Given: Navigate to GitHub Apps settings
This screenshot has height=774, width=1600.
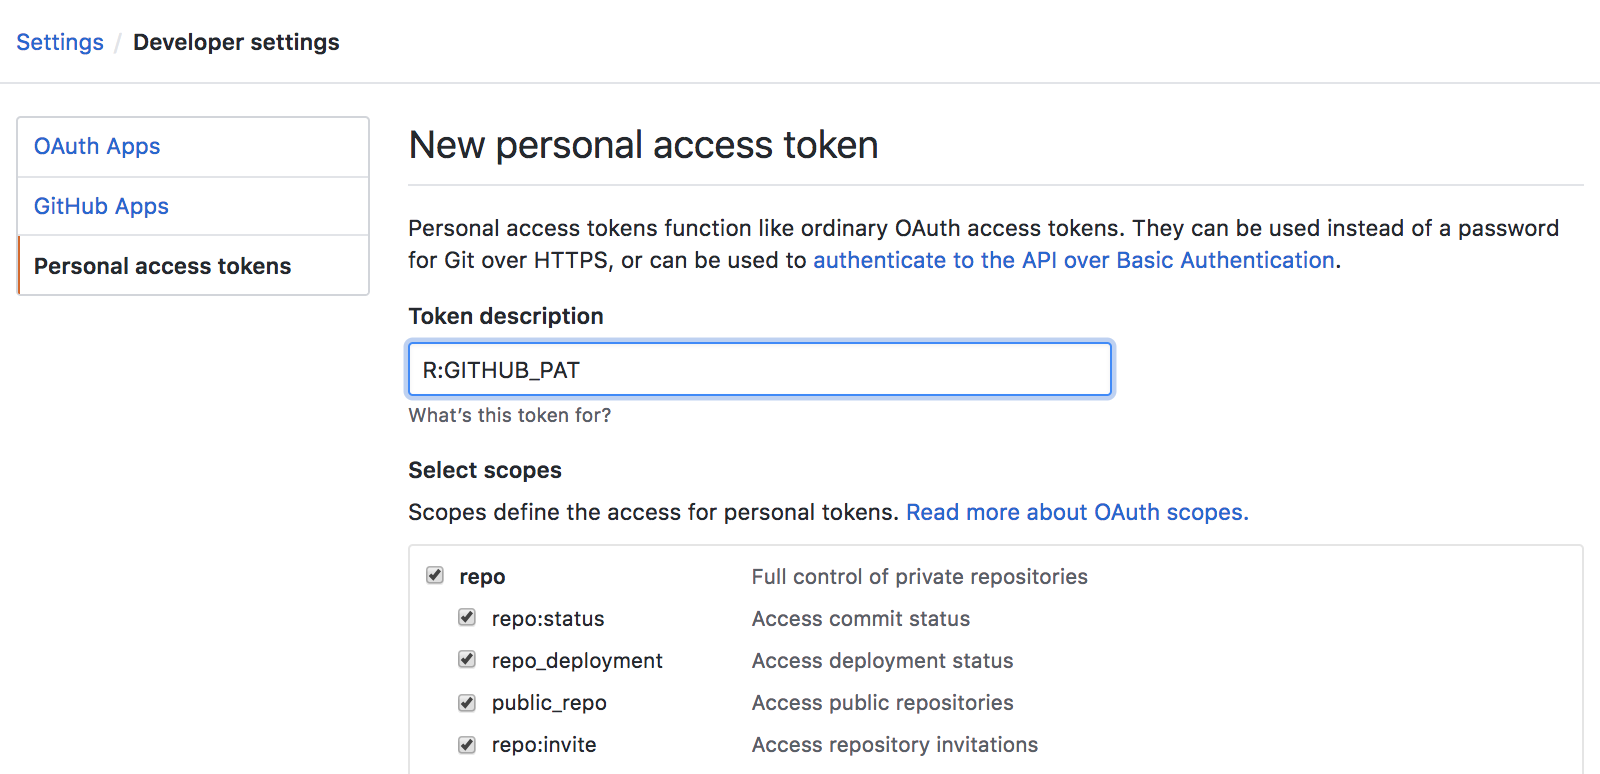Looking at the screenshot, I should coord(101,206).
